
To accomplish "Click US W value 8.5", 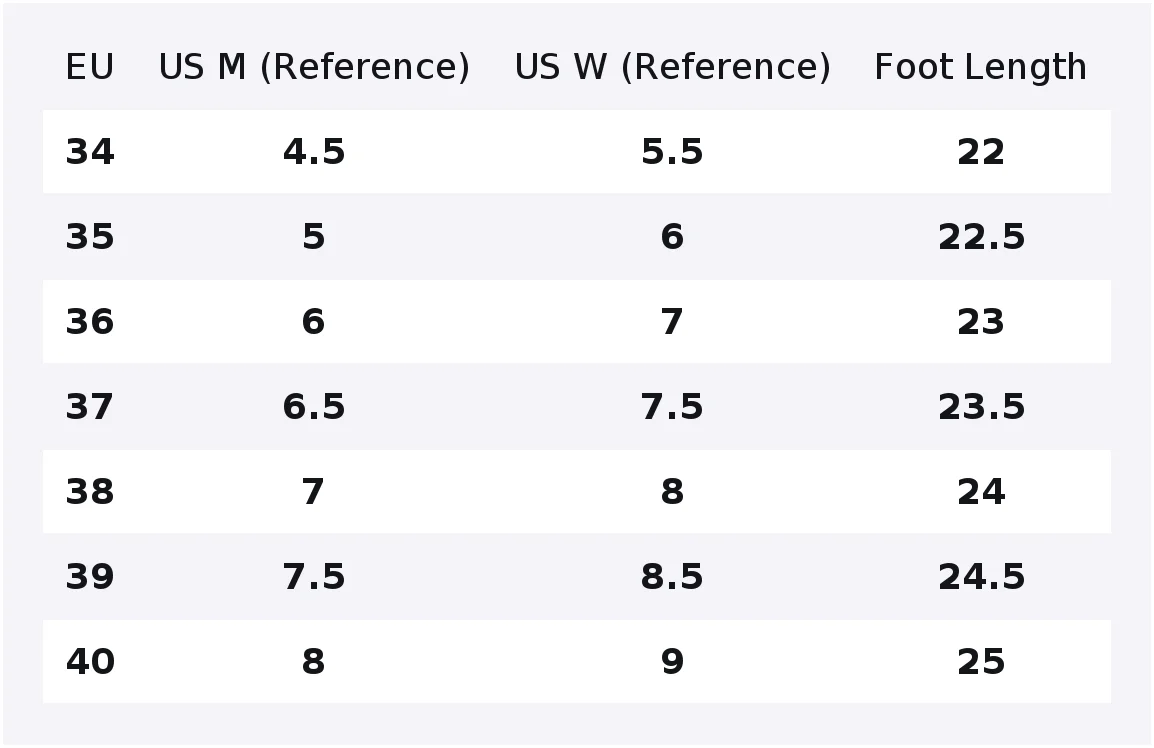I will coord(673,576).
